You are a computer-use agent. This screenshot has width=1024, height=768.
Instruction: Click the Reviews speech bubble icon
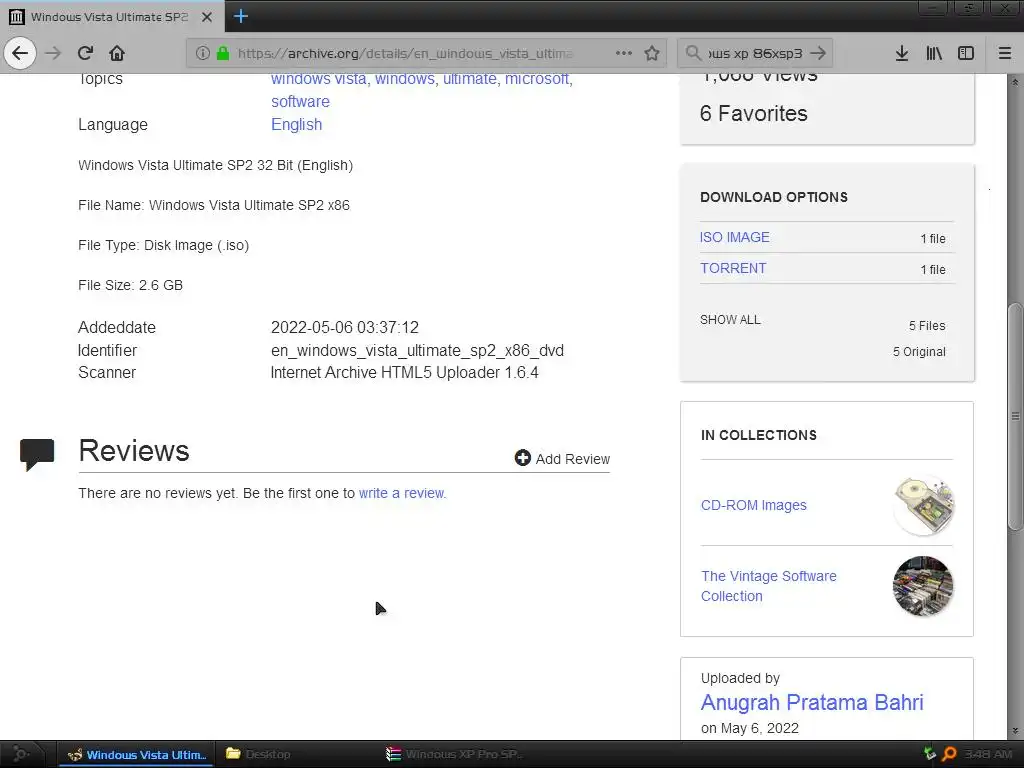coord(37,455)
